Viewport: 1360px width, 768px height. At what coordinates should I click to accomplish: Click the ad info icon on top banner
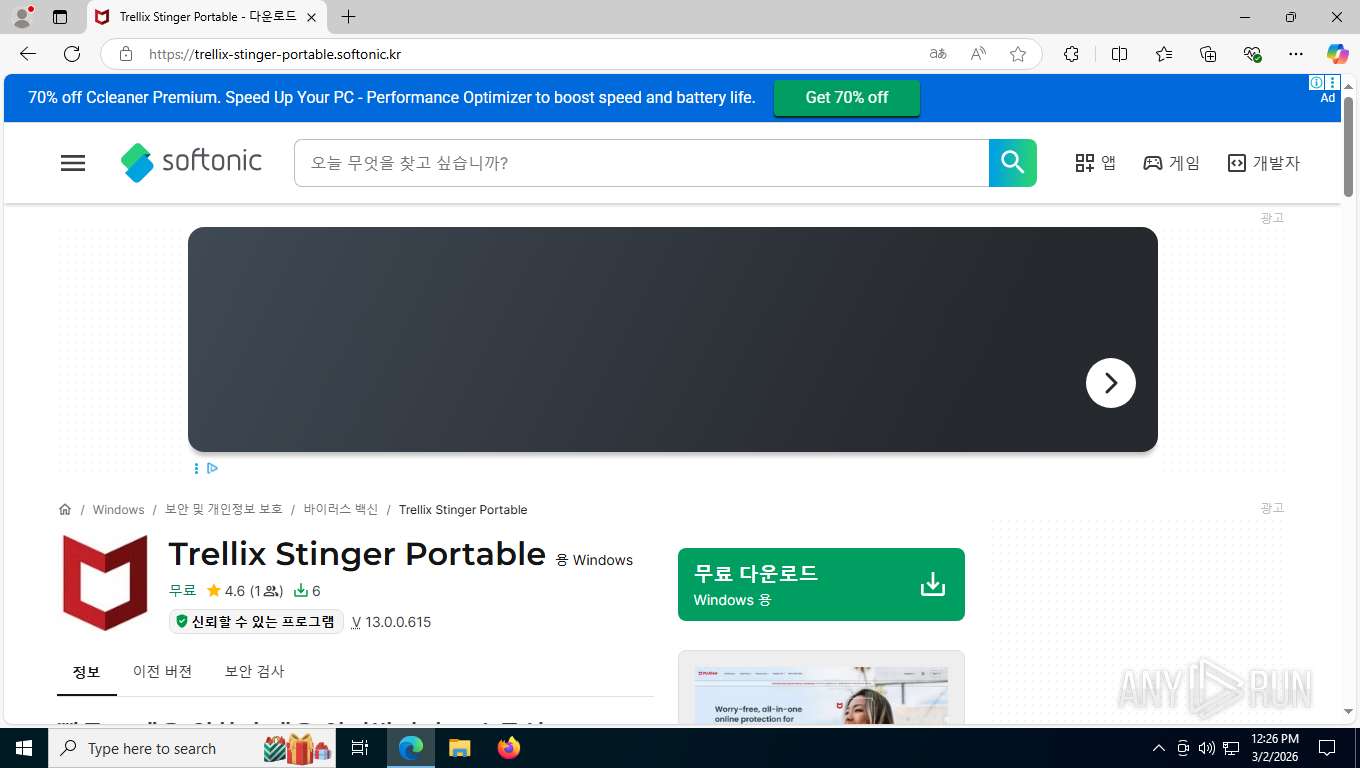[1317, 83]
